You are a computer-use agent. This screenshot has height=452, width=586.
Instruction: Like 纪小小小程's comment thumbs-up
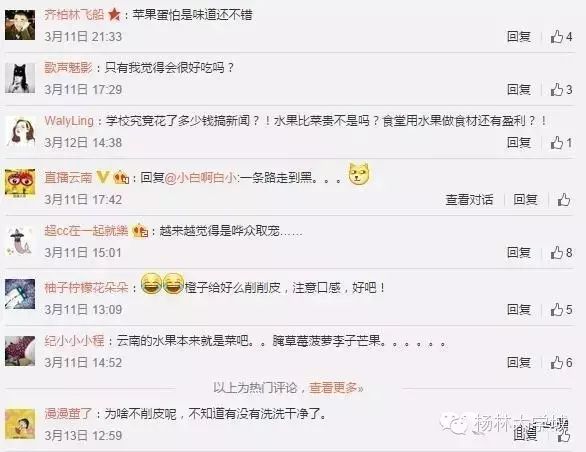(x=561, y=363)
